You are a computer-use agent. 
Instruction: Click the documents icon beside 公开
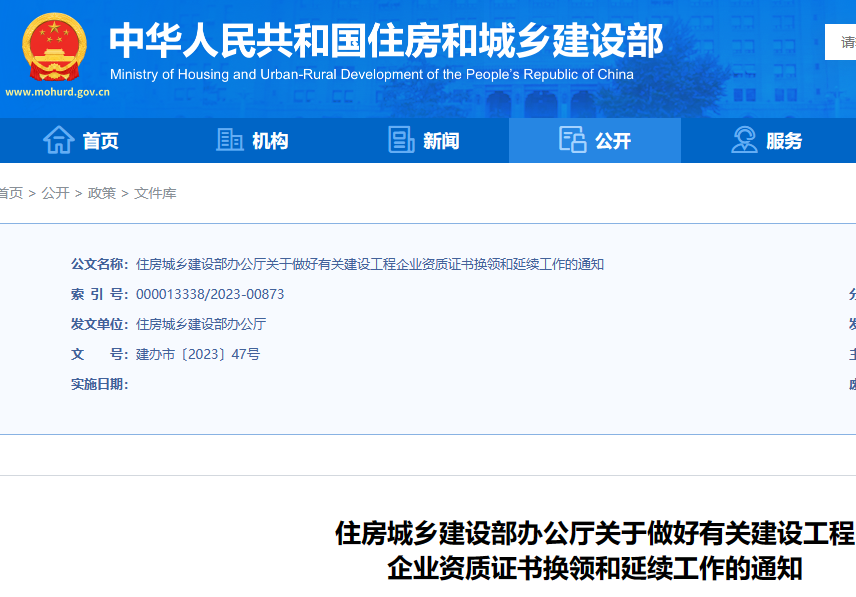pos(572,140)
